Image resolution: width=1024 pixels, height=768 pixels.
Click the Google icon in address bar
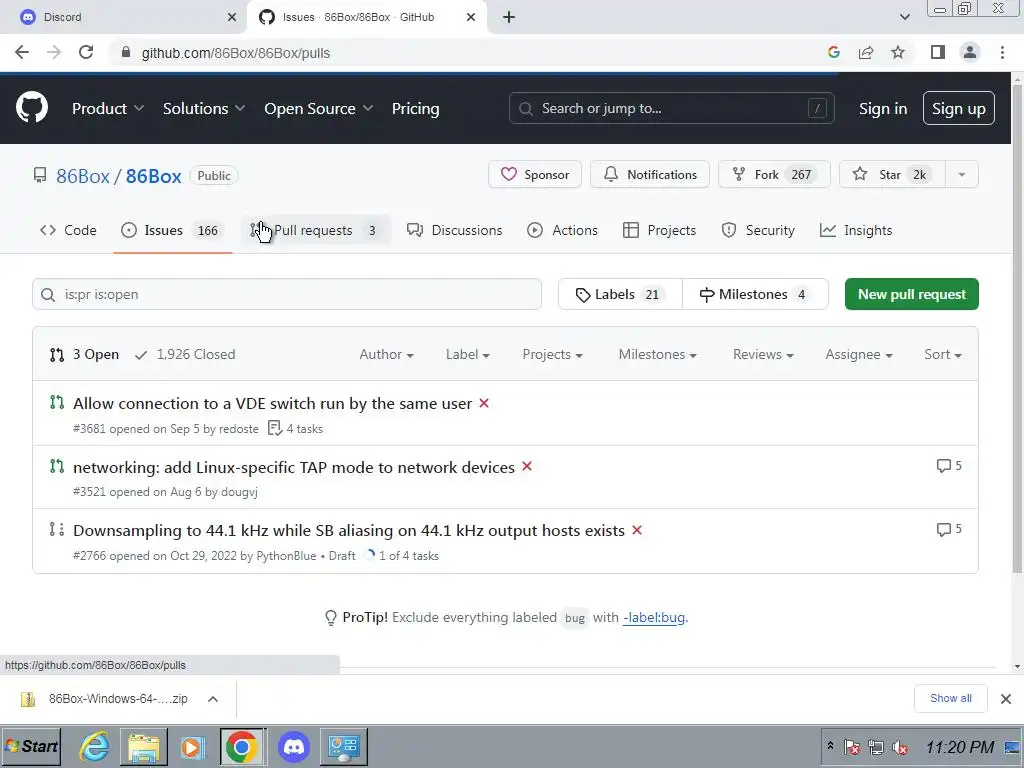point(833,52)
